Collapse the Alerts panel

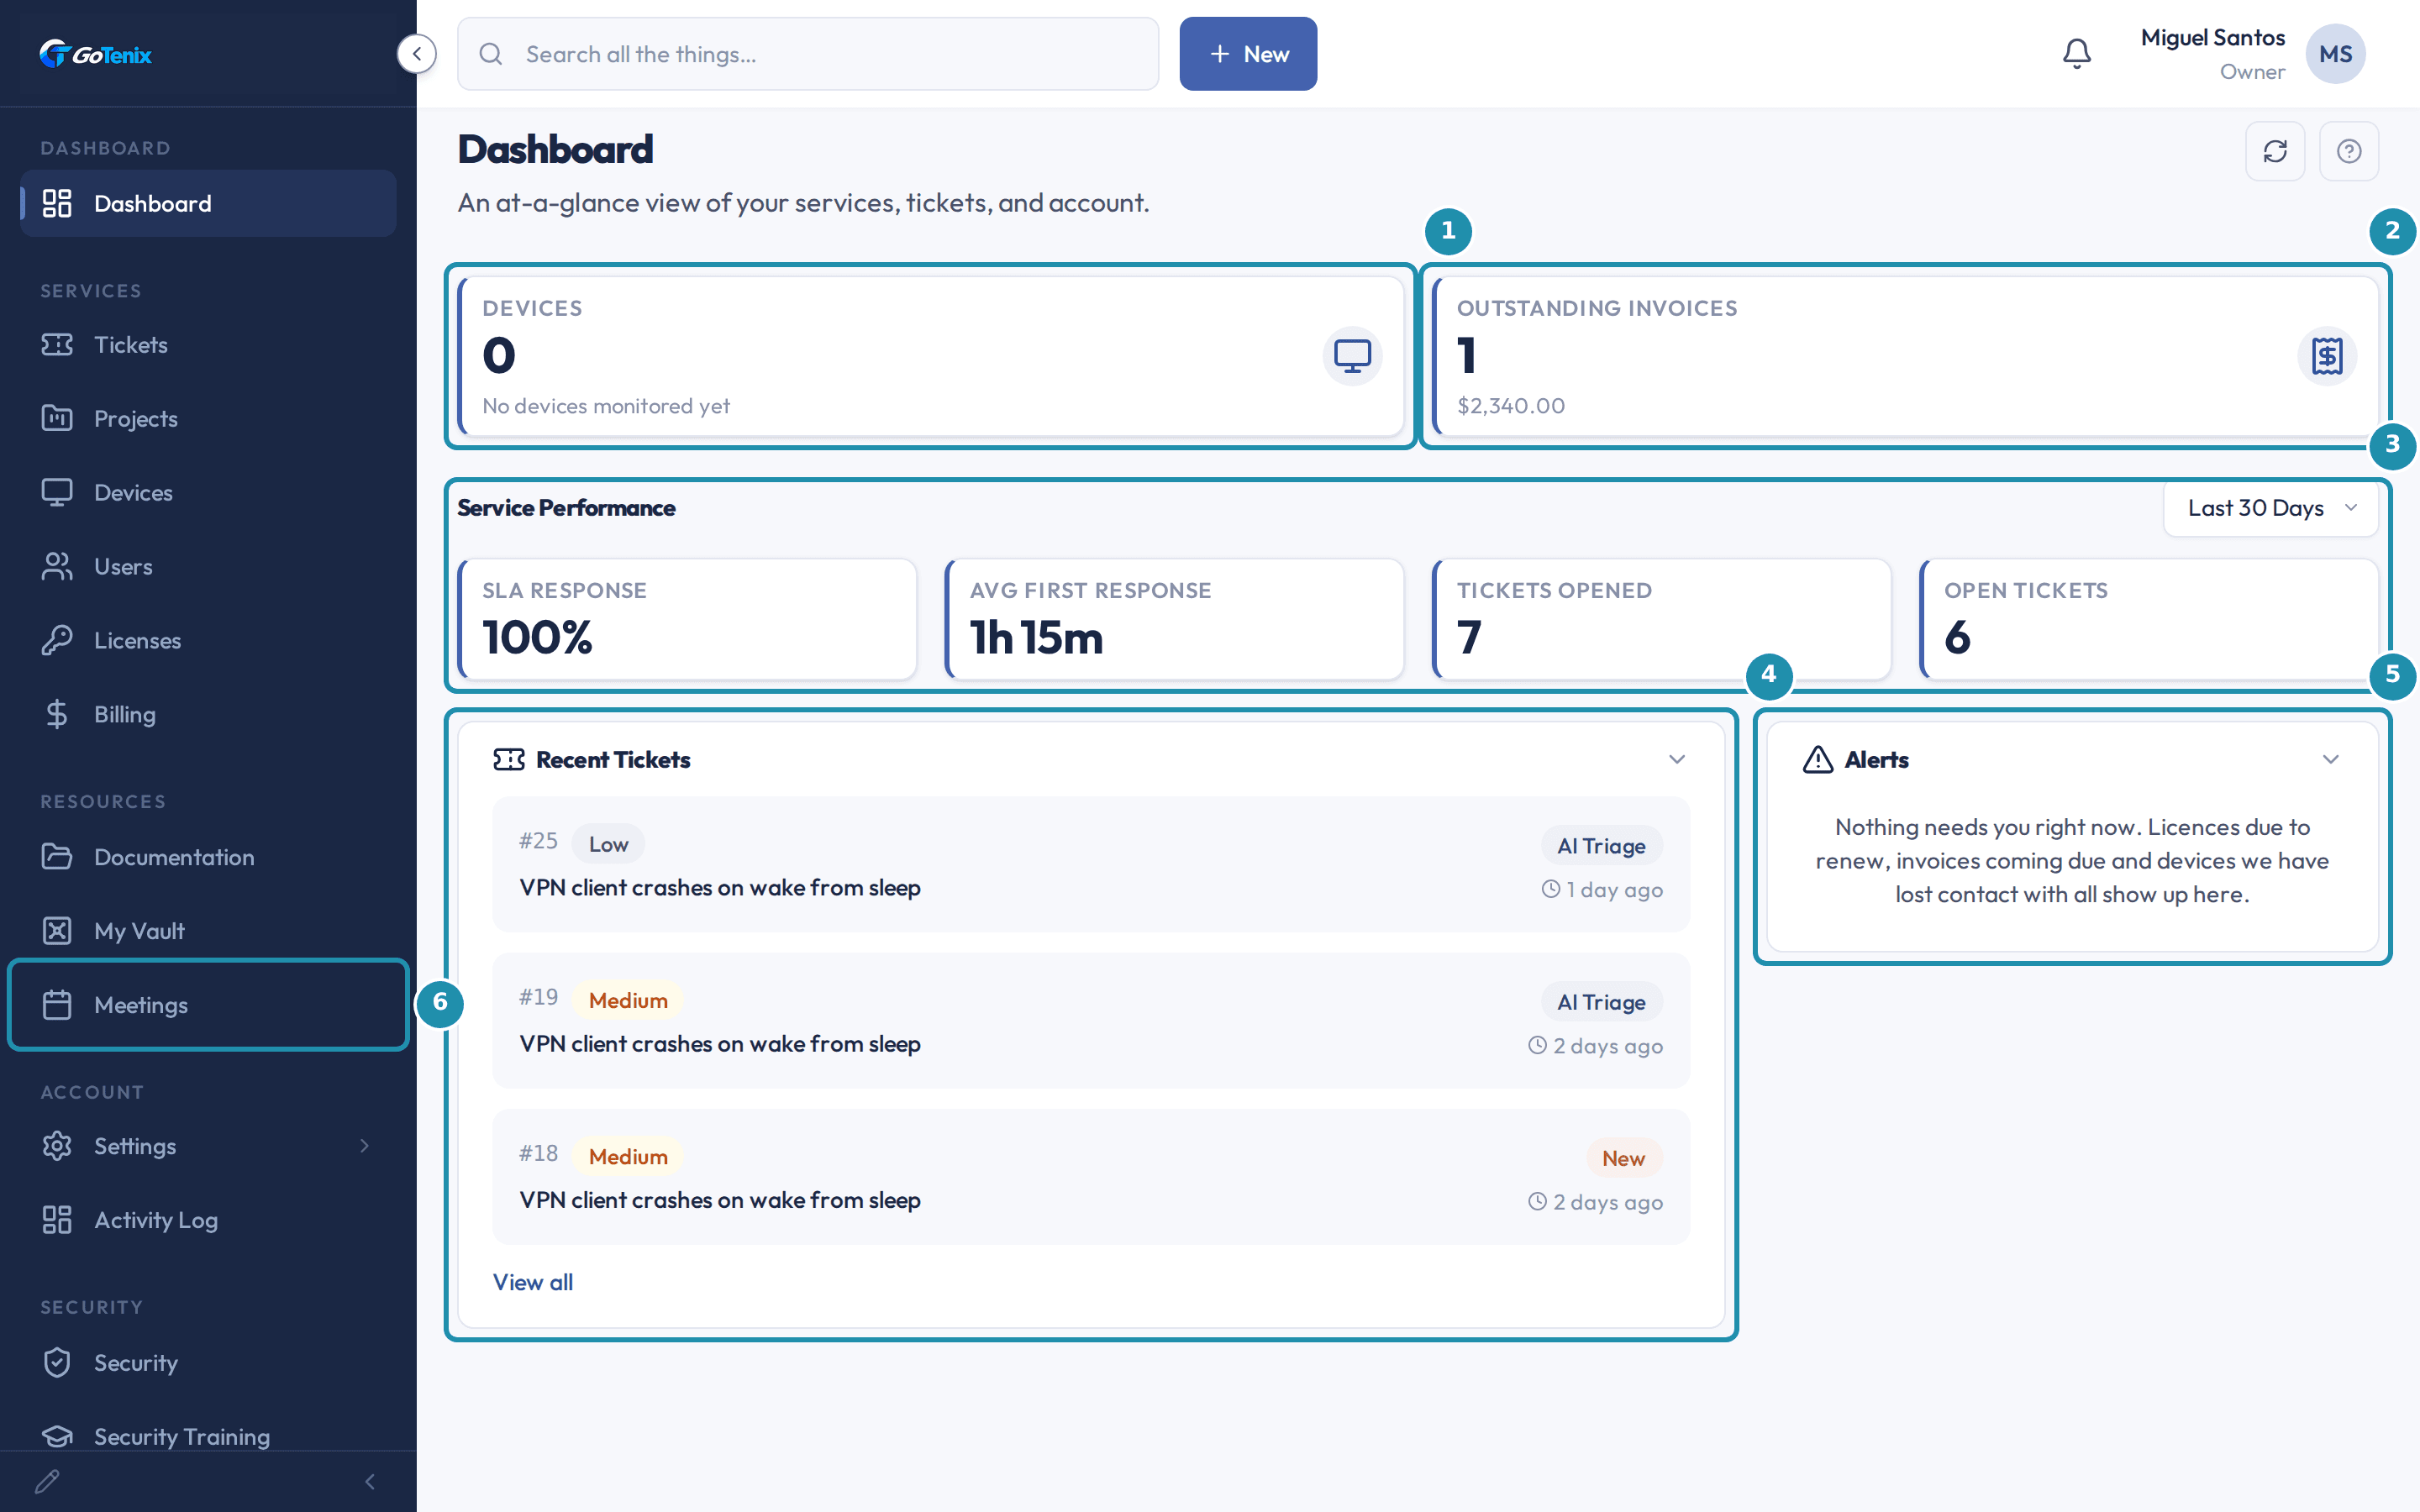coord(2330,759)
